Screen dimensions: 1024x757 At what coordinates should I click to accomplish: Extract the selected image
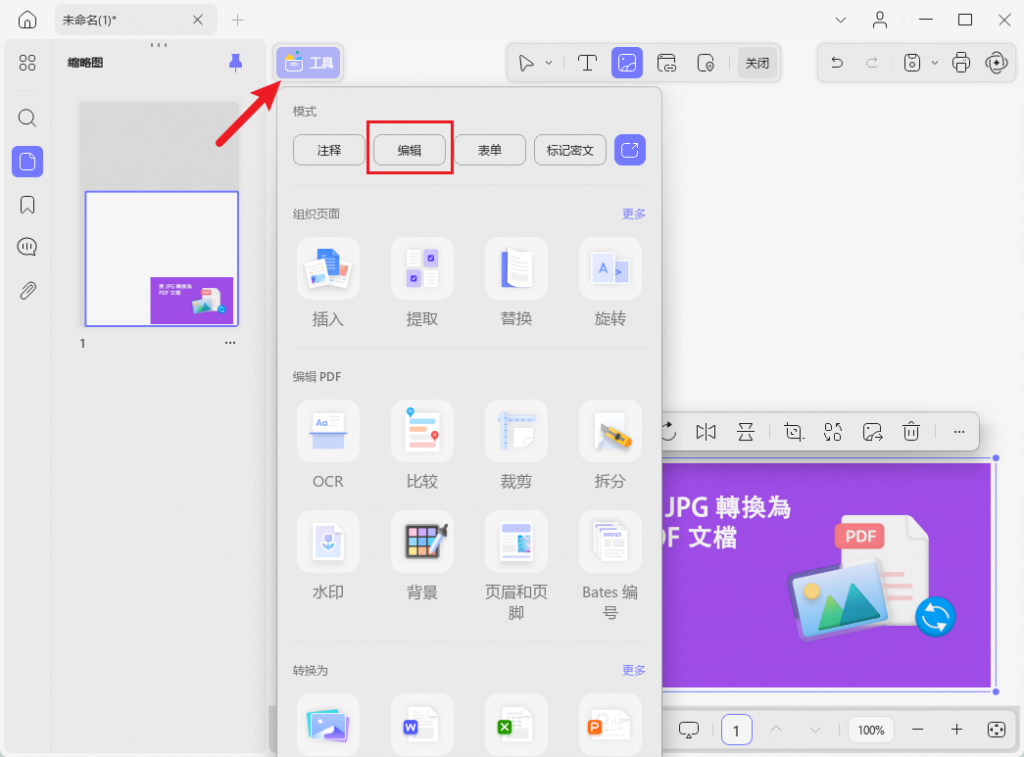click(872, 432)
